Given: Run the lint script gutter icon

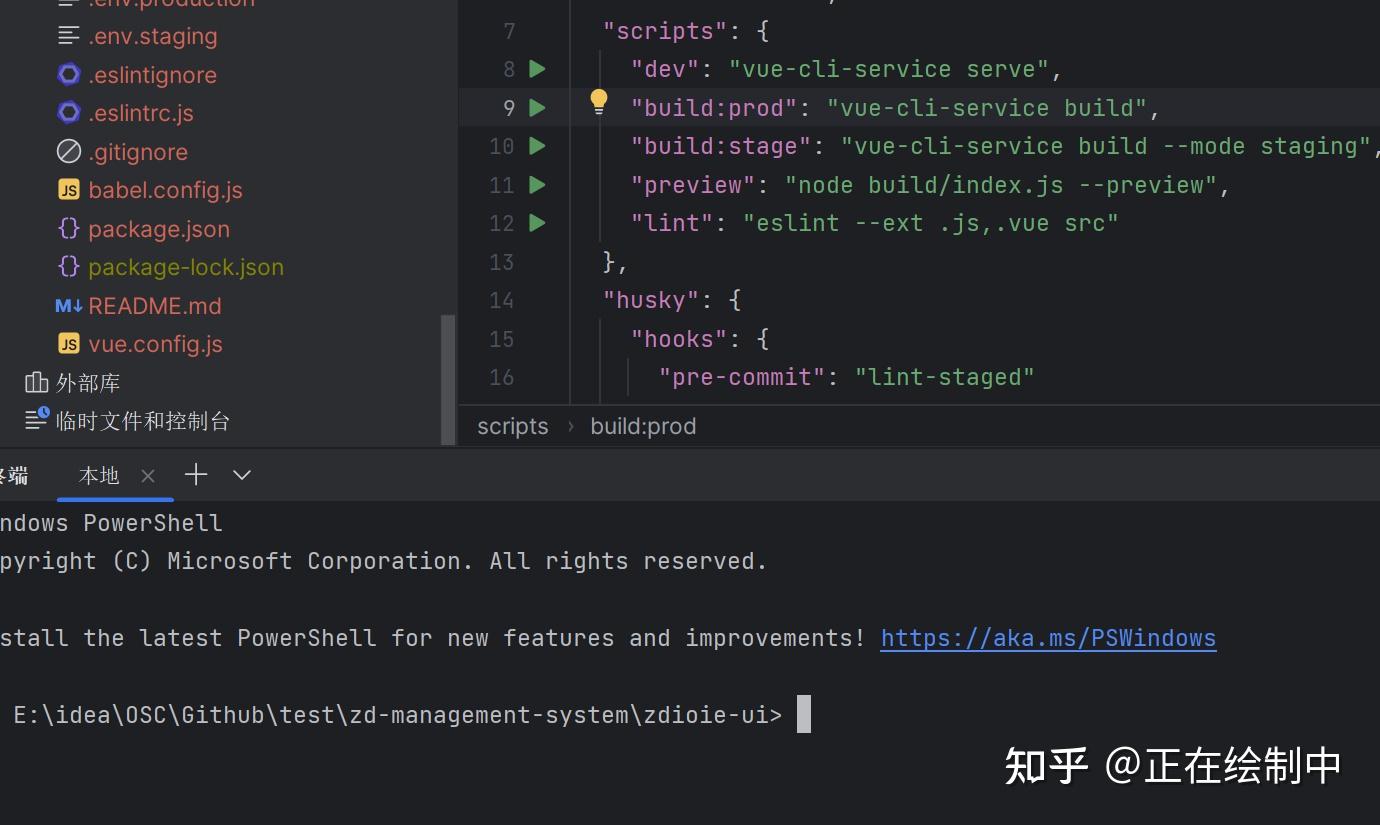Looking at the screenshot, I should click(537, 223).
